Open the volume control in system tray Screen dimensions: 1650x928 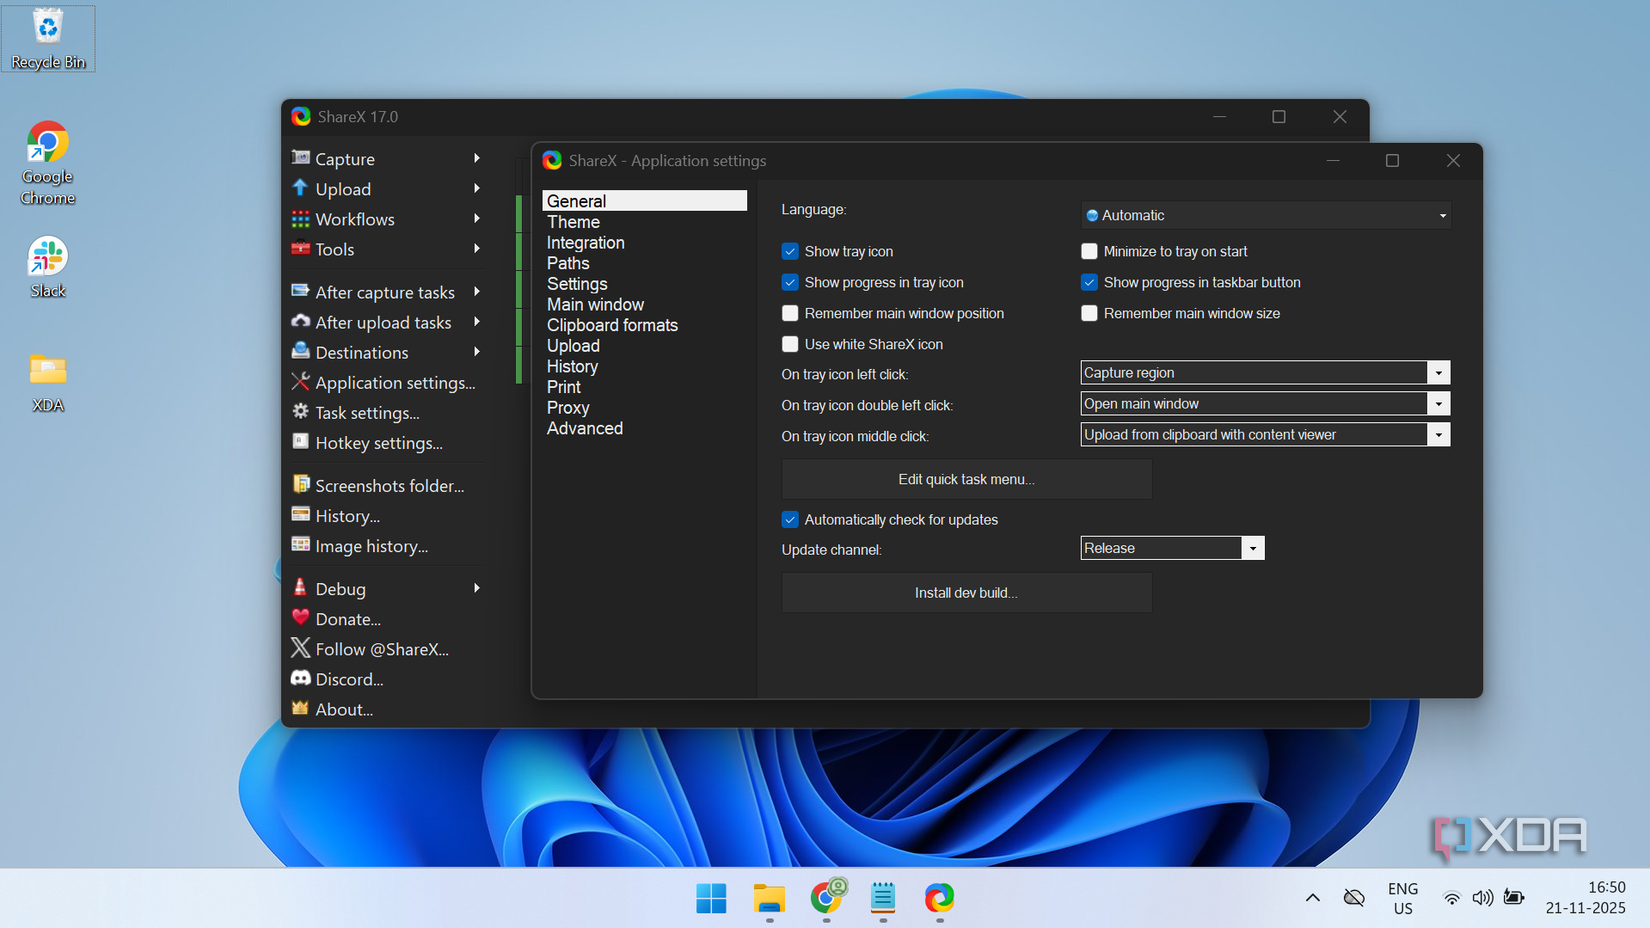(x=1482, y=898)
